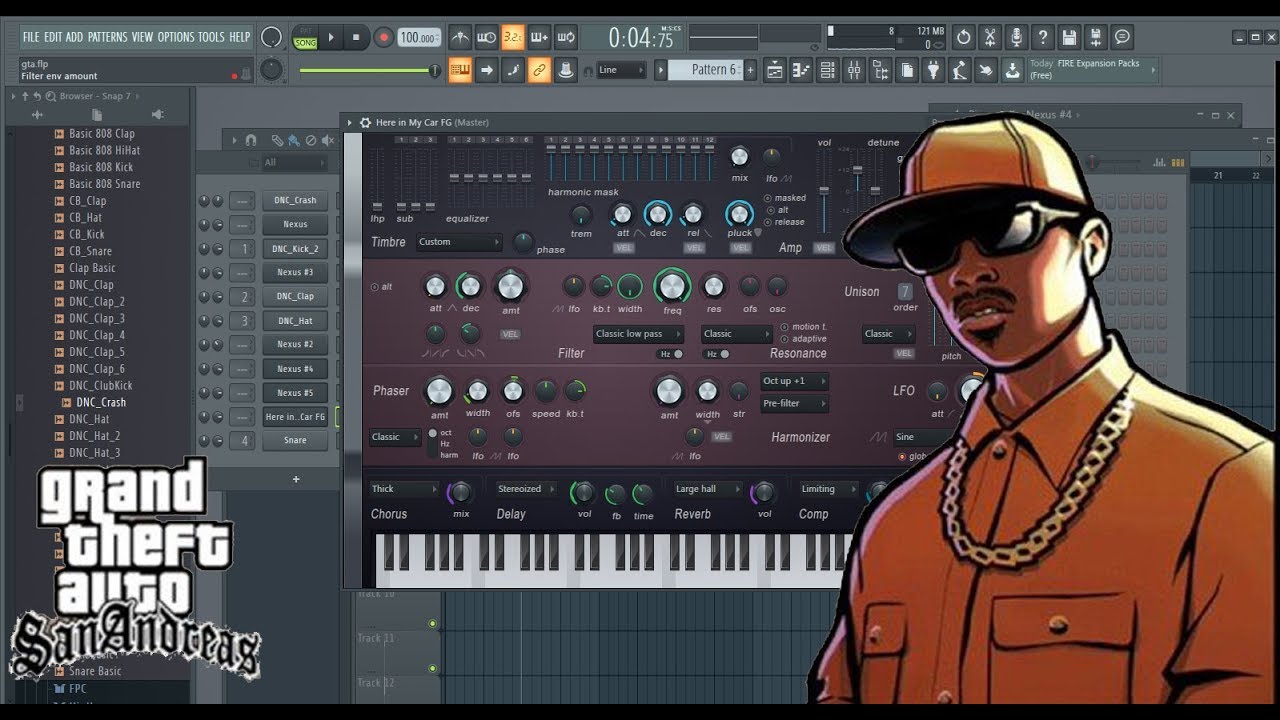Open plugin gear options in Here in My Car

pos(364,122)
